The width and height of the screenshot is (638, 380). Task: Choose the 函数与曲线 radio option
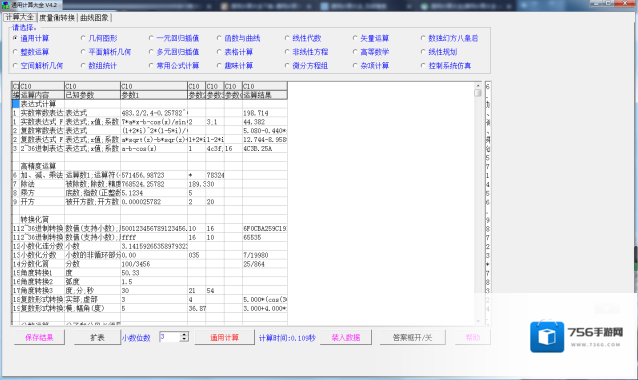pyautogui.click(x=238, y=38)
